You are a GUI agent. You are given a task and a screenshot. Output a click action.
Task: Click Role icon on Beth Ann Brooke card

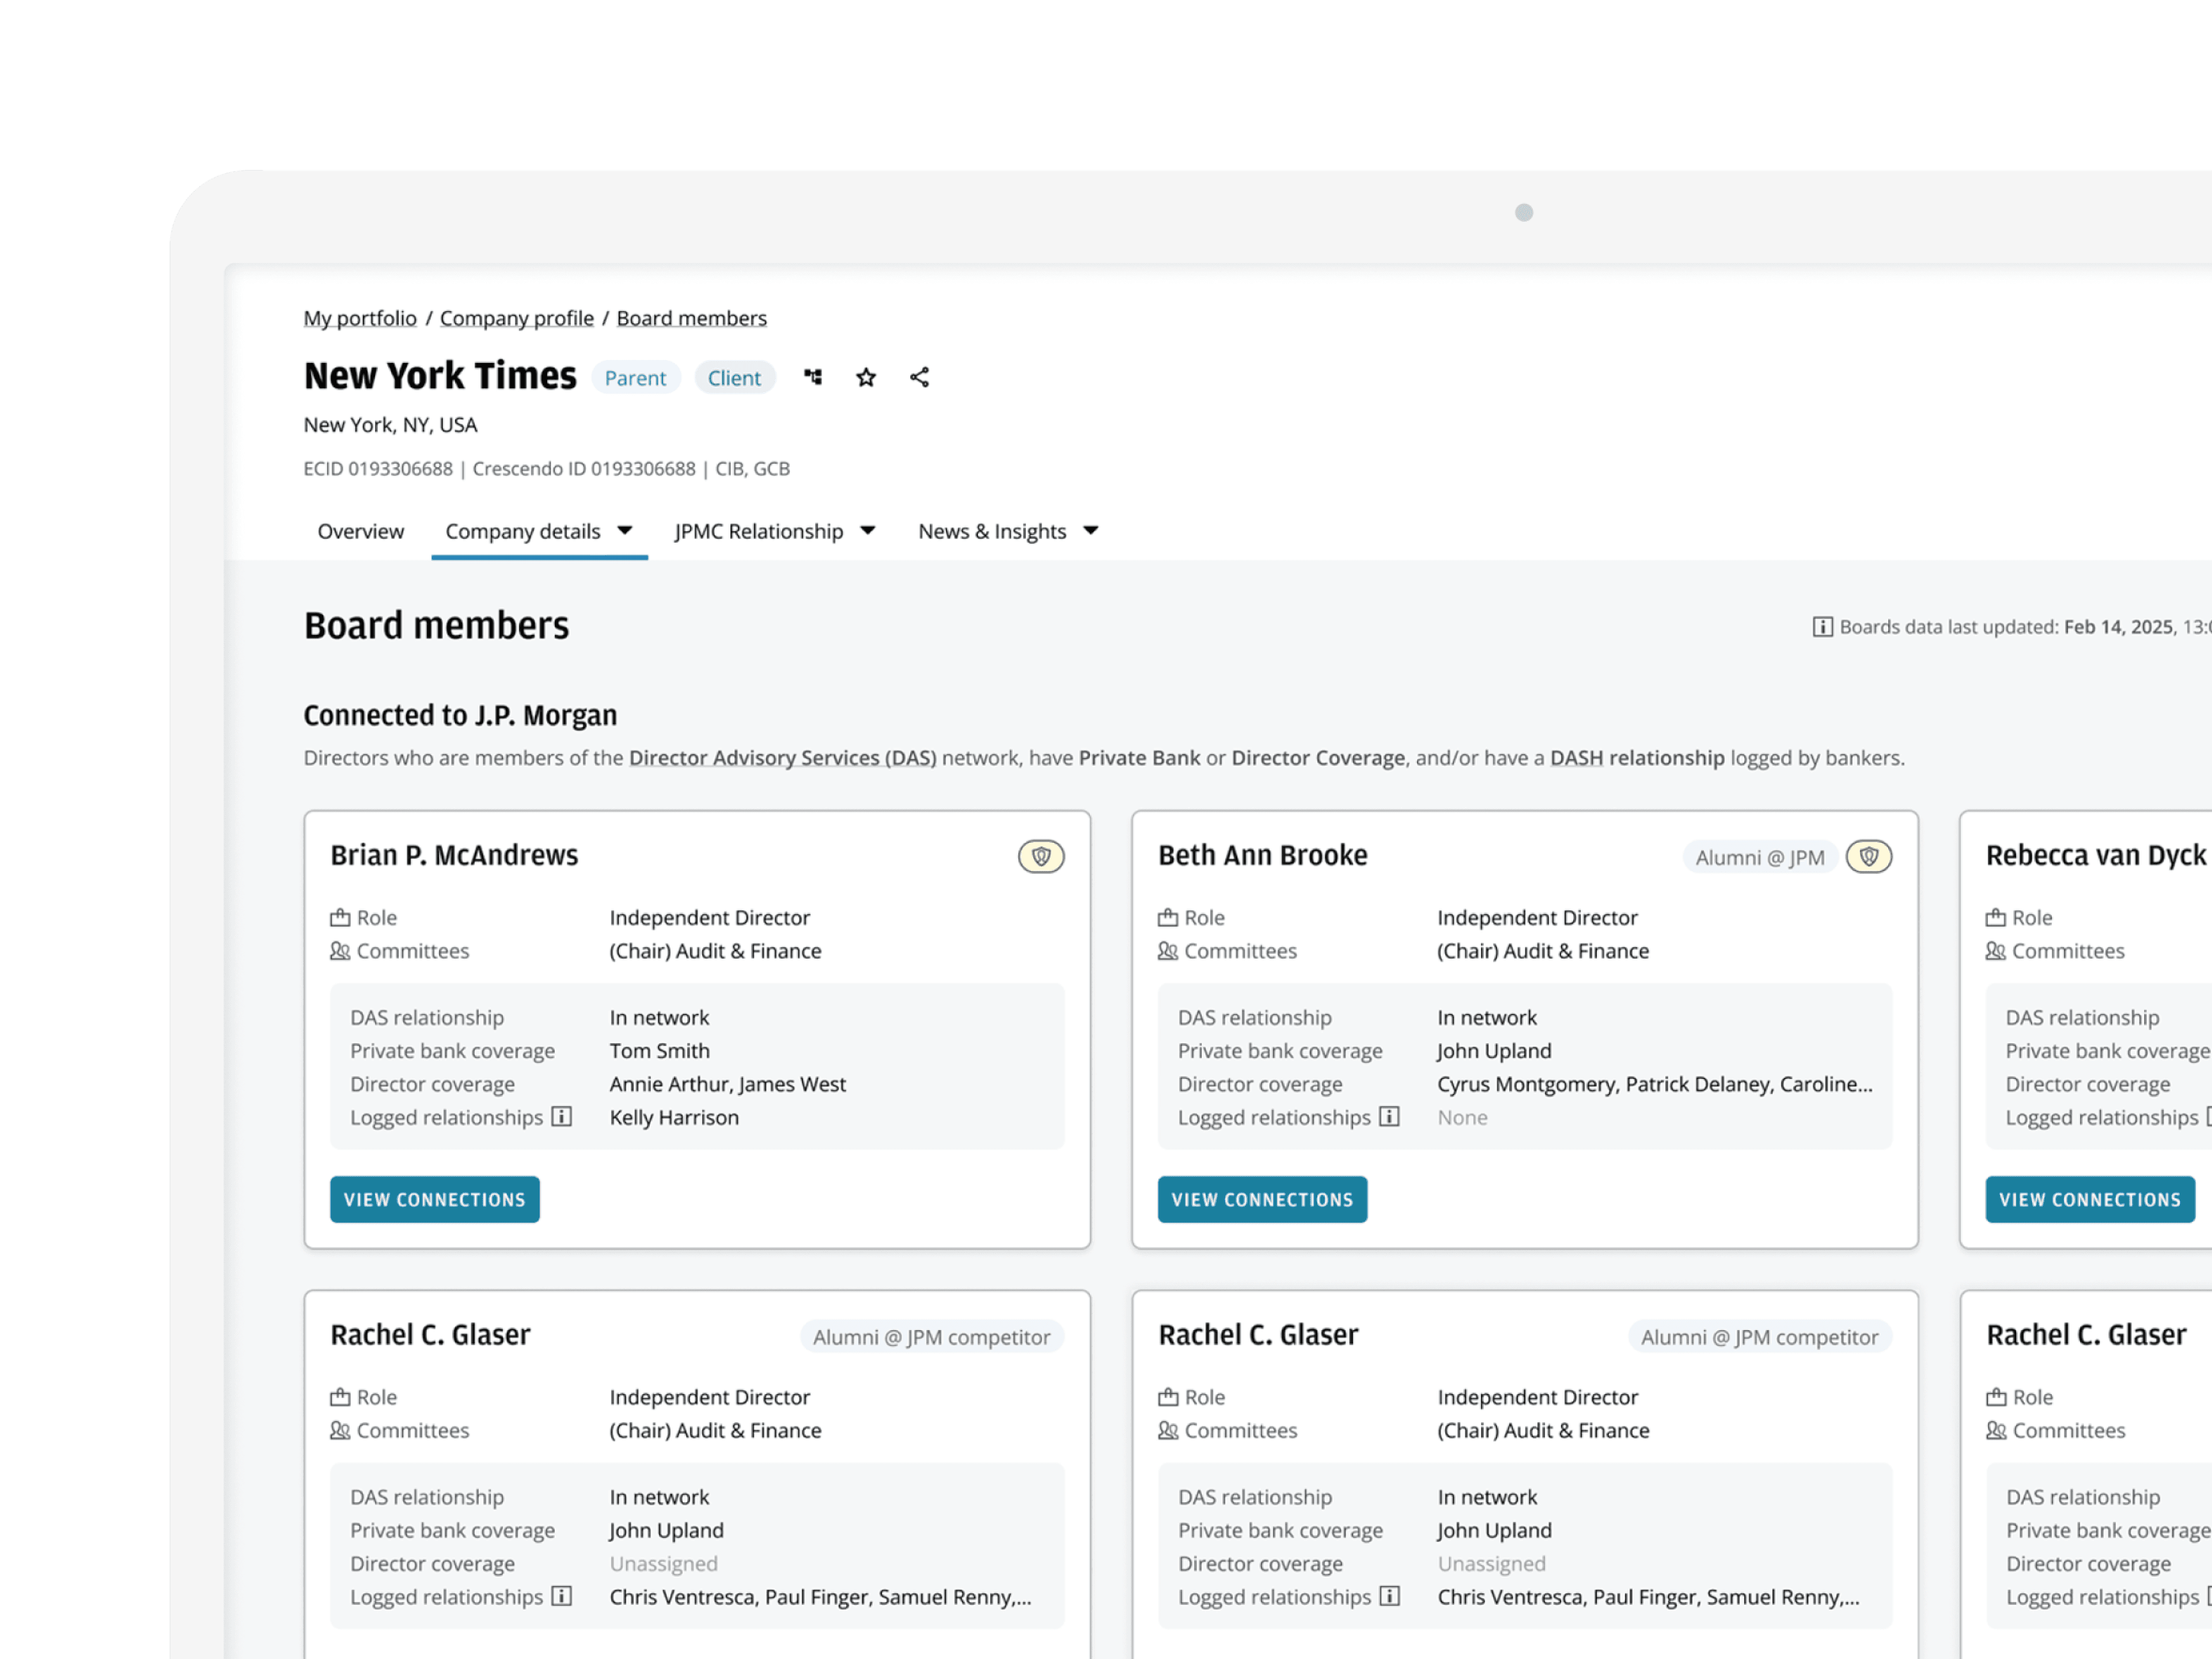click(x=1168, y=917)
